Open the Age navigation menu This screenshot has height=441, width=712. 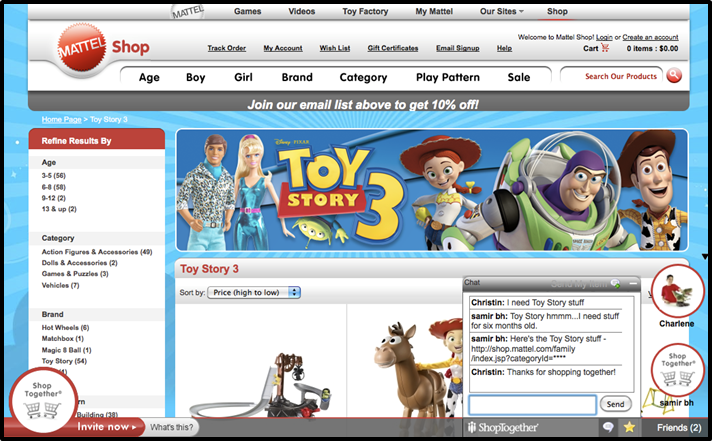(149, 77)
